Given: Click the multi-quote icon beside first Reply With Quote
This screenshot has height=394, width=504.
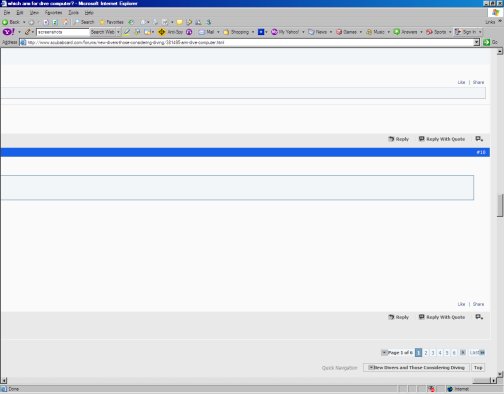Looking at the screenshot, I should point(479,139).
